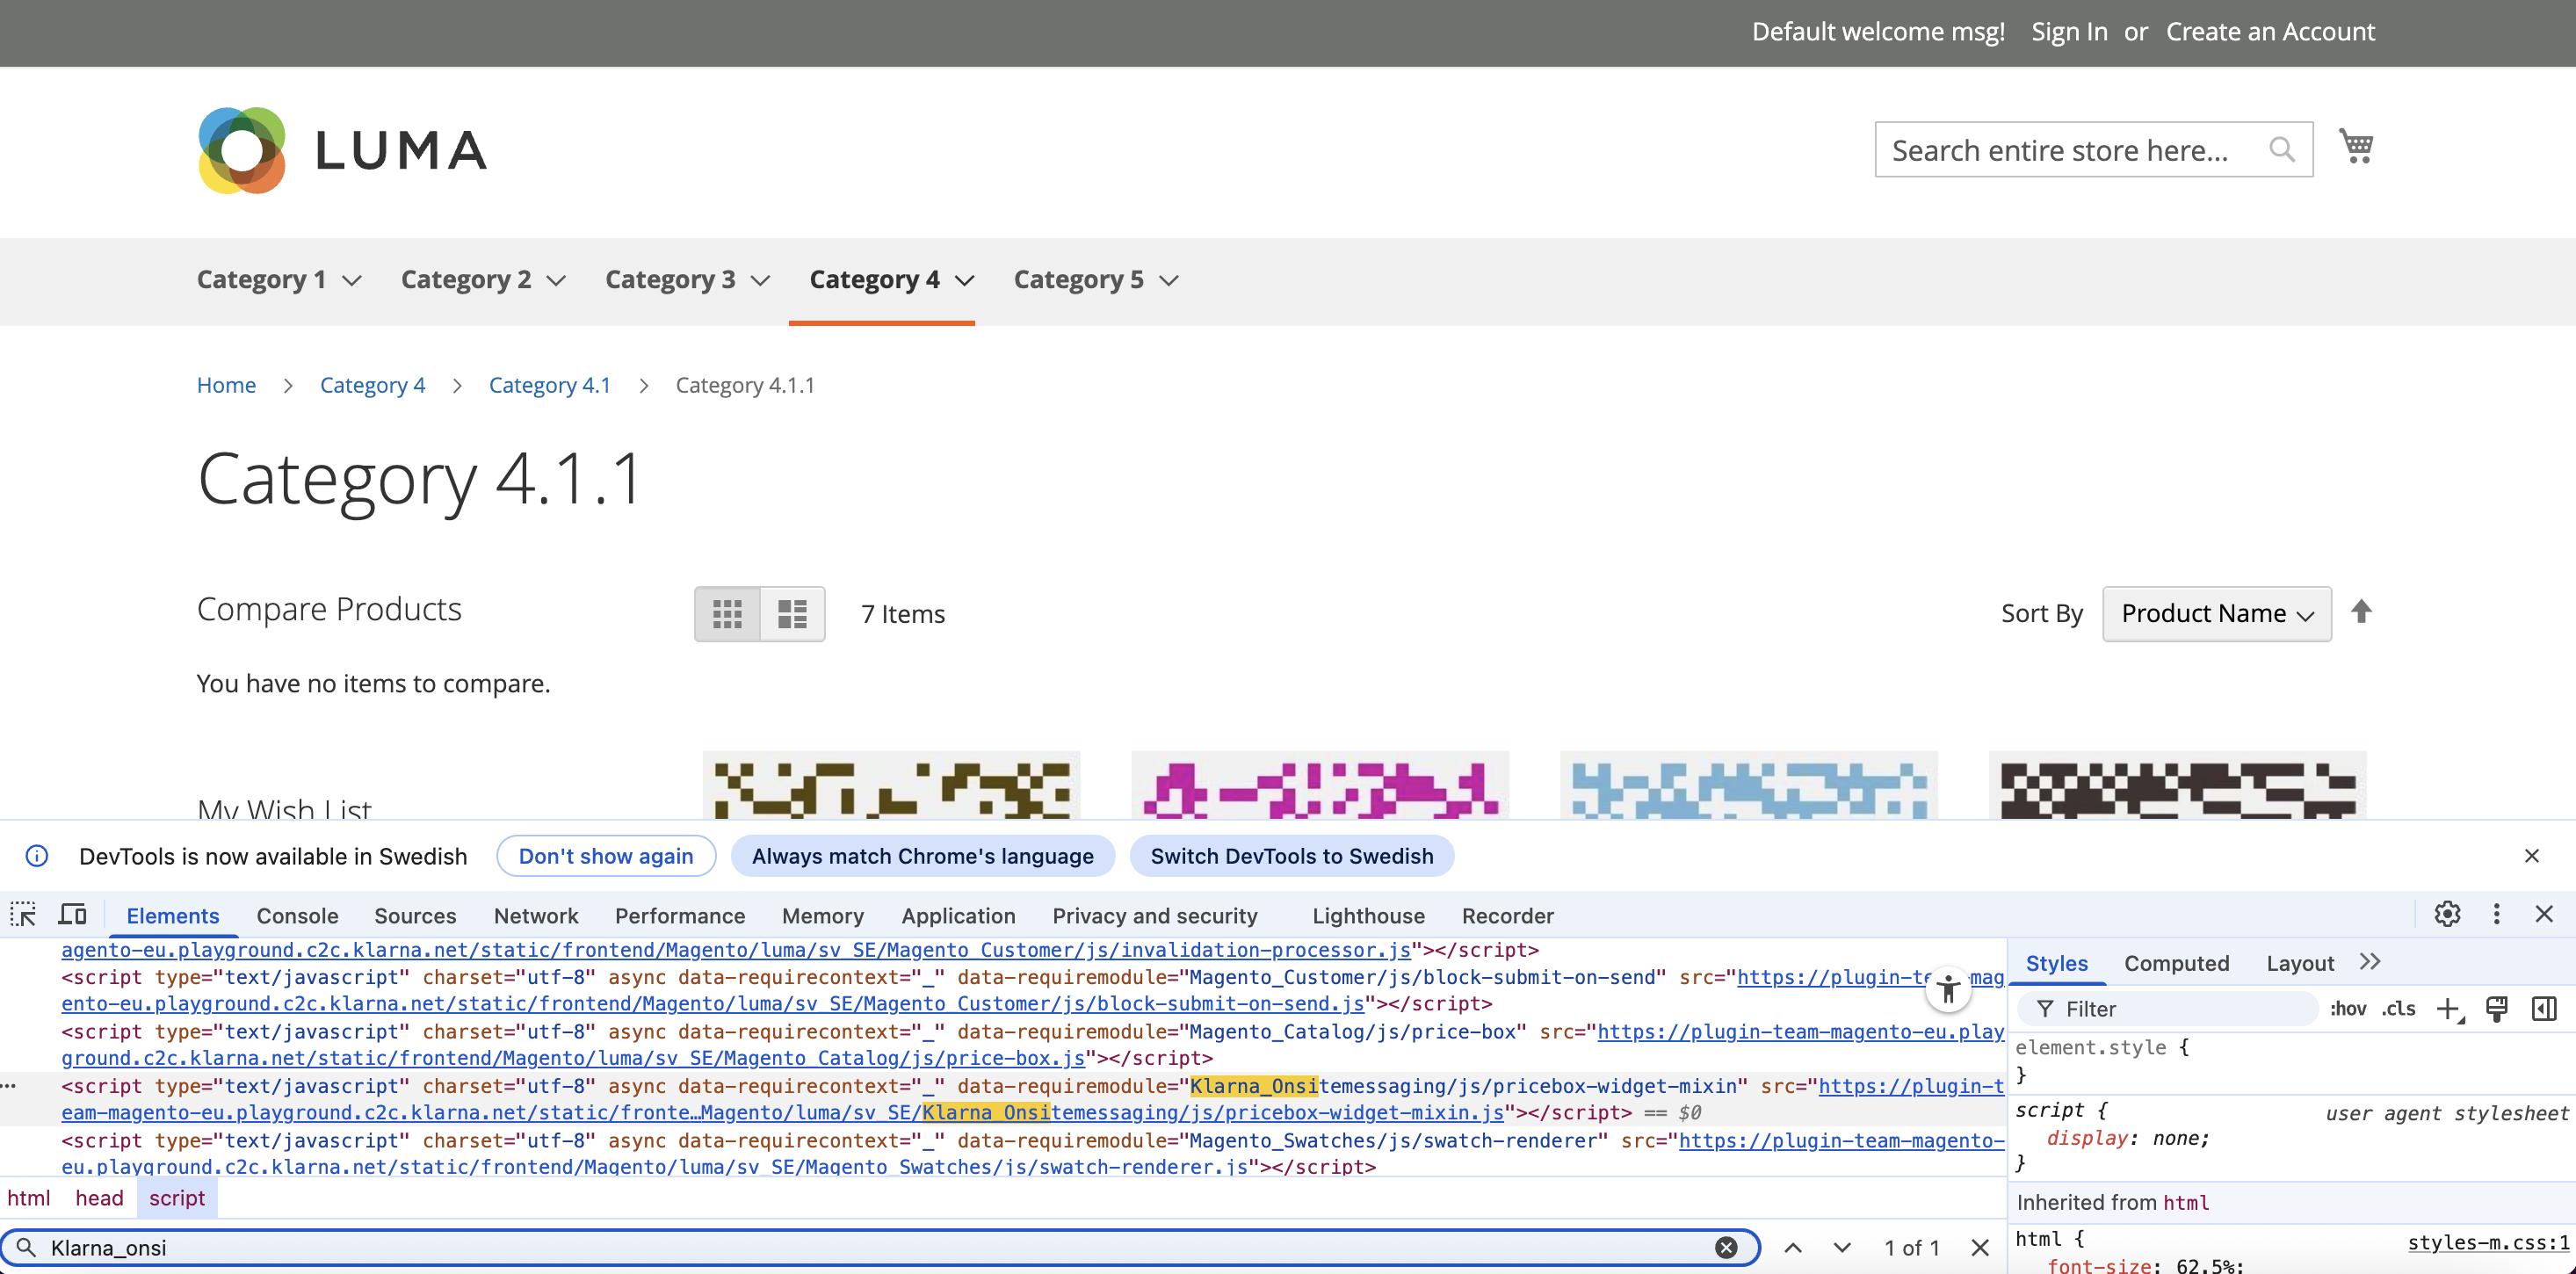Focus the Styles Filter field
2576x1274 pixels.
[2168, 1009]
